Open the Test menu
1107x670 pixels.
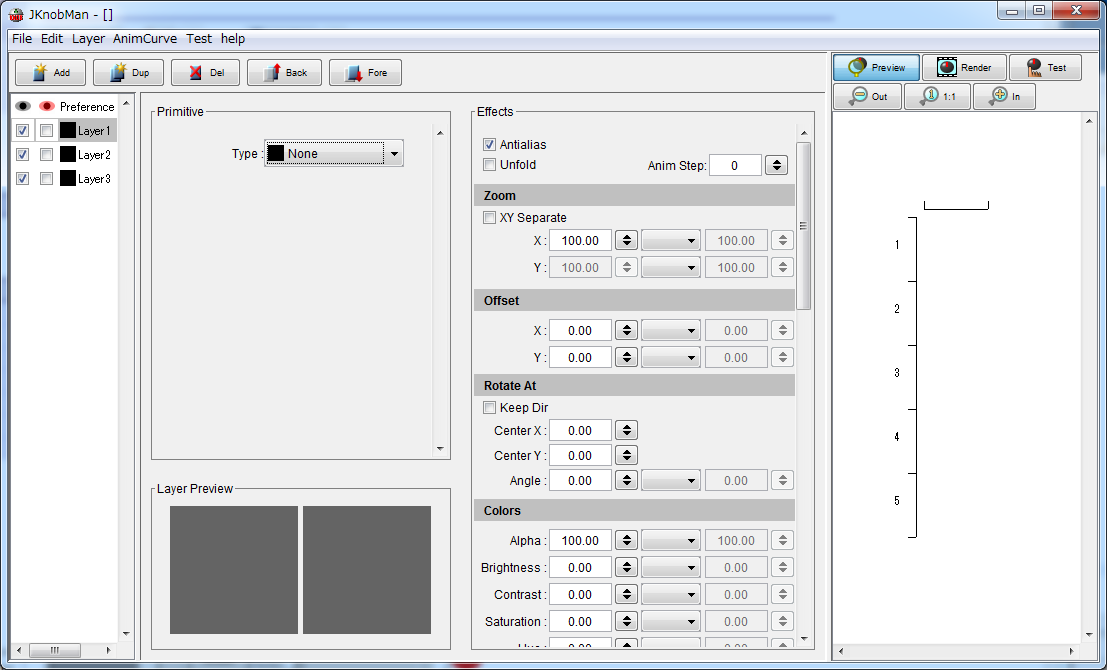[x=198, y=39]
